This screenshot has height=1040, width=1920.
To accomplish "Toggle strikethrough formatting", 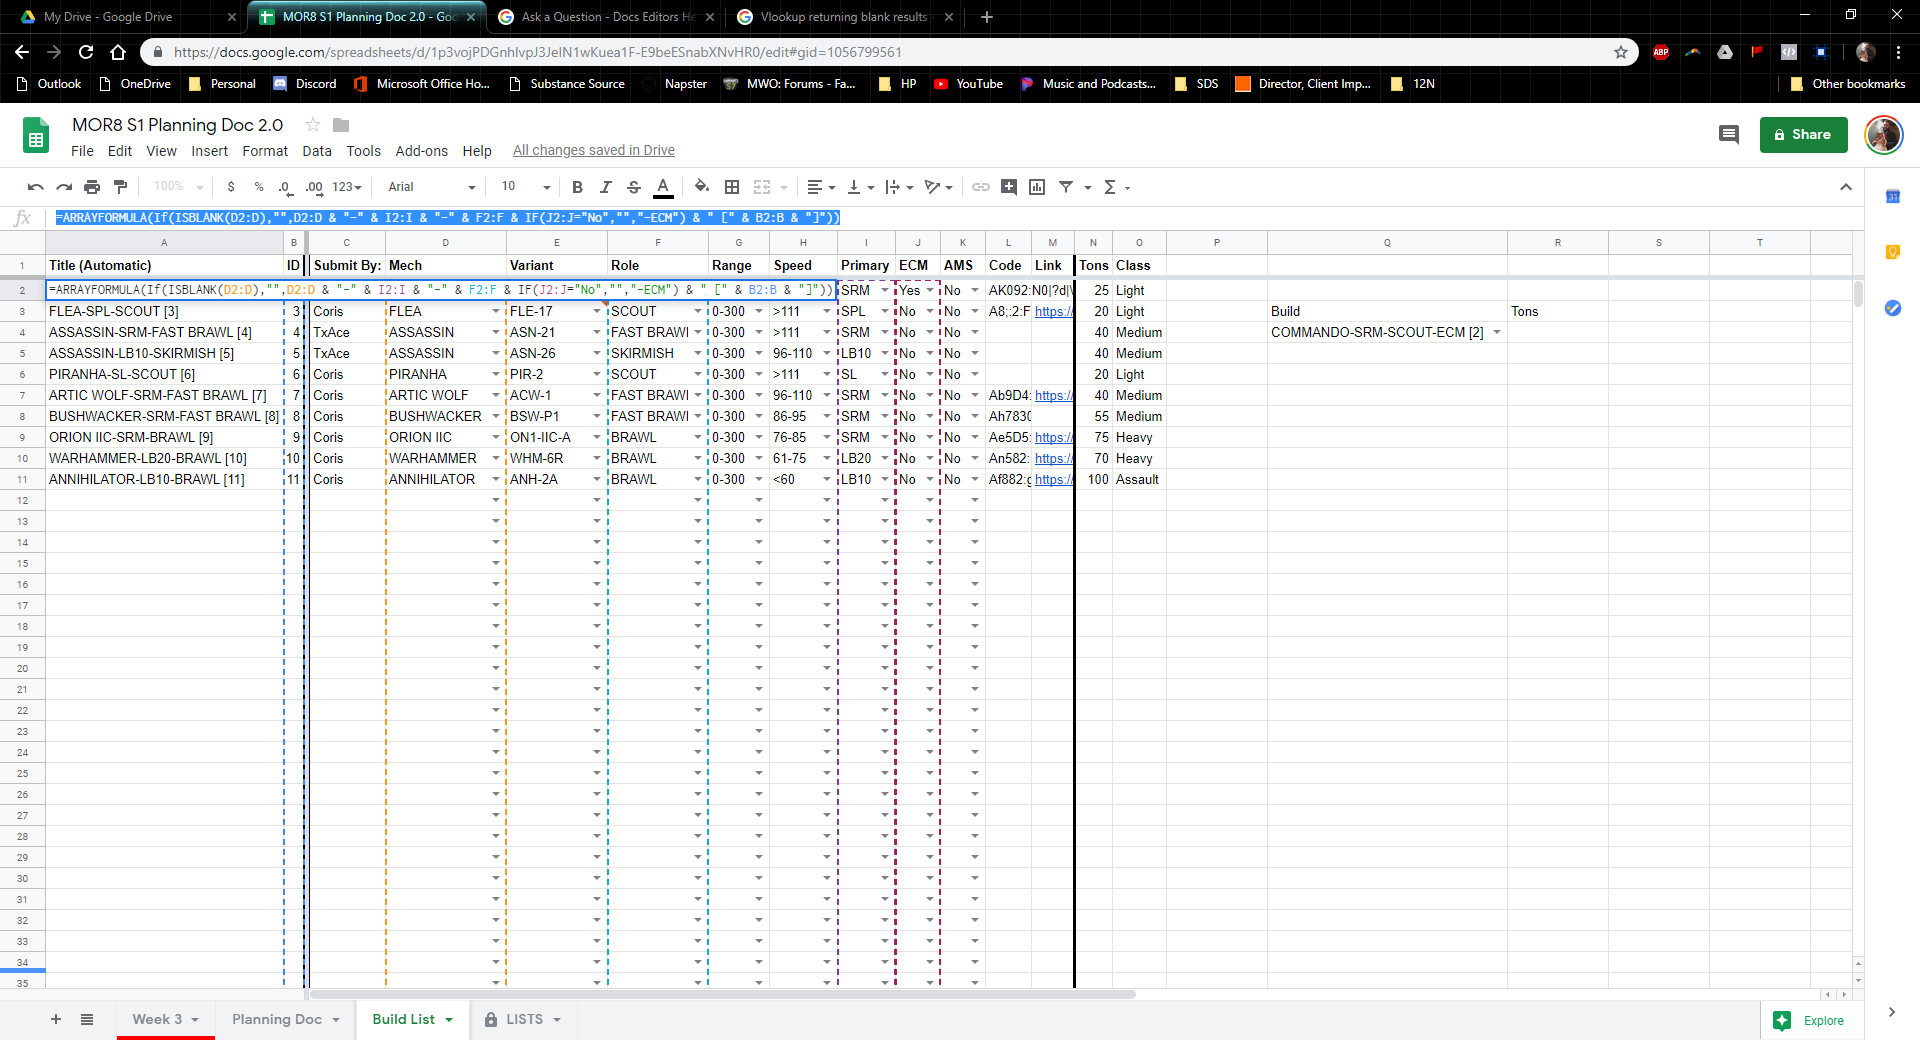I will [x=633, y=187].
